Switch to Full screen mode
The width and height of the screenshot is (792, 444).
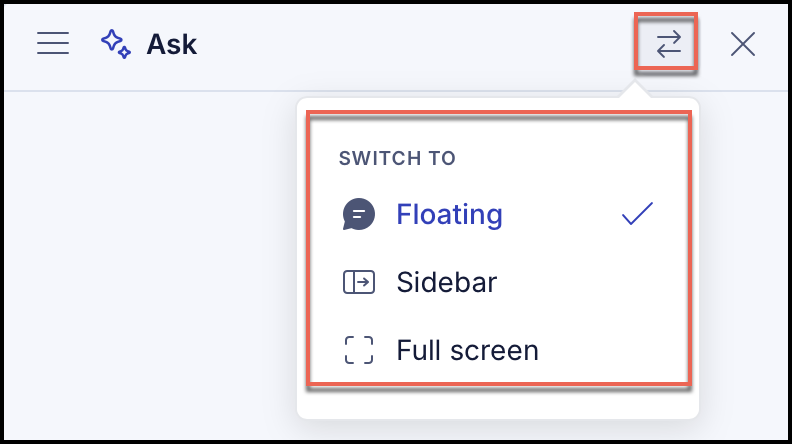coord(467,350)
